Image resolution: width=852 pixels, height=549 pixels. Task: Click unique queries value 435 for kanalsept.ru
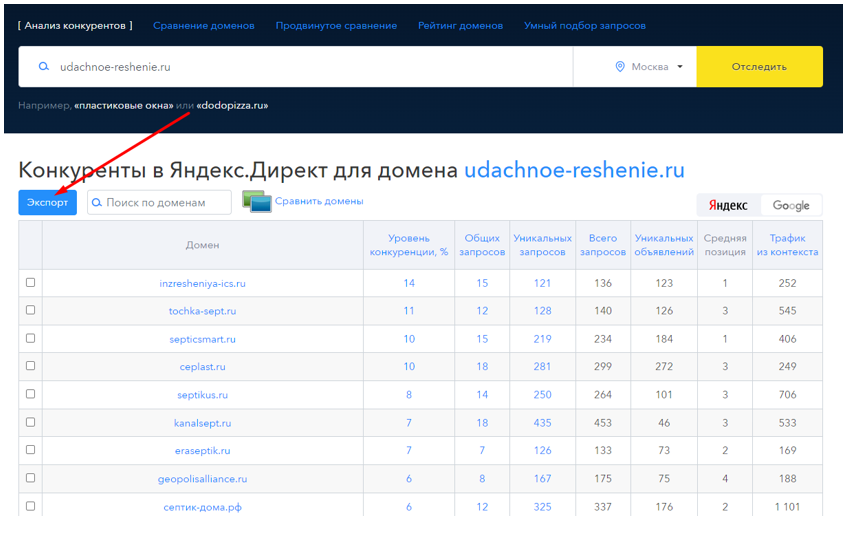[542, 423]
